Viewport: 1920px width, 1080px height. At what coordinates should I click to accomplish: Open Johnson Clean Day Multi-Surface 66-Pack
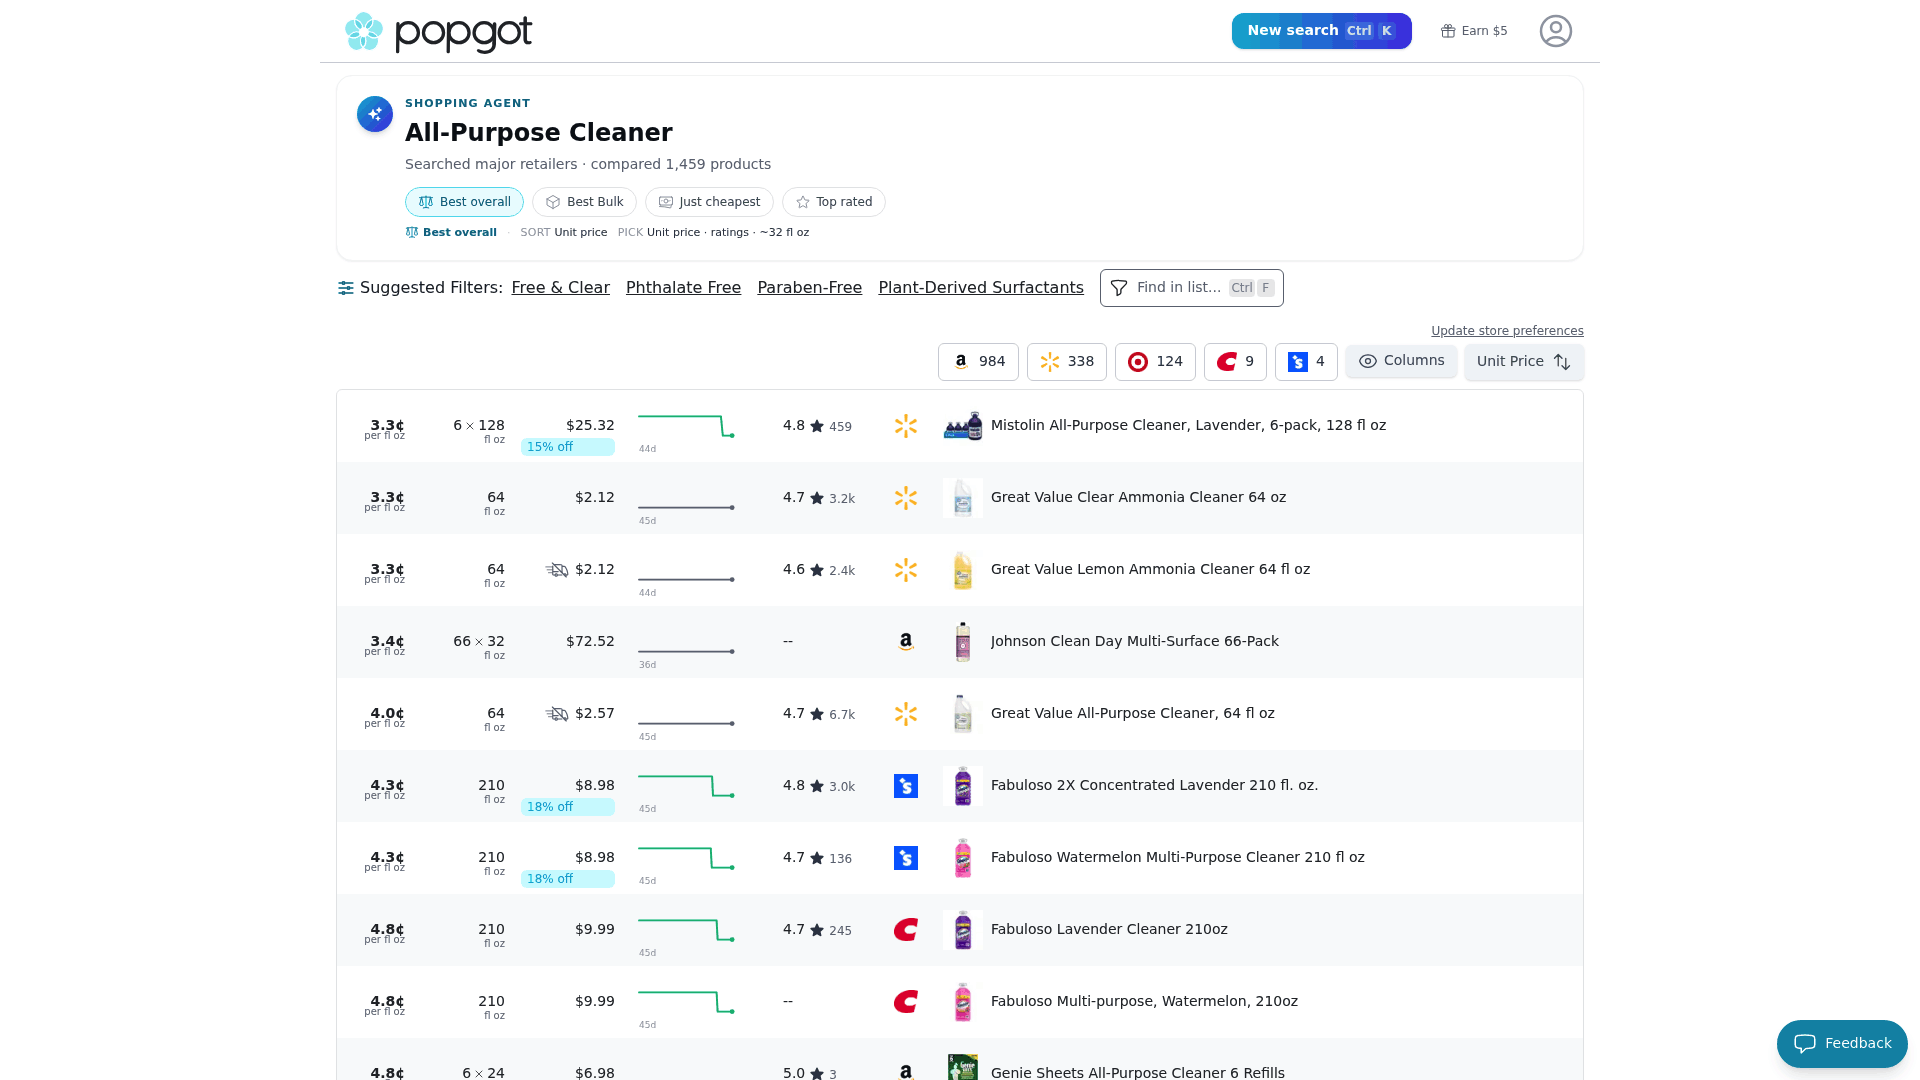[1134, 642]
